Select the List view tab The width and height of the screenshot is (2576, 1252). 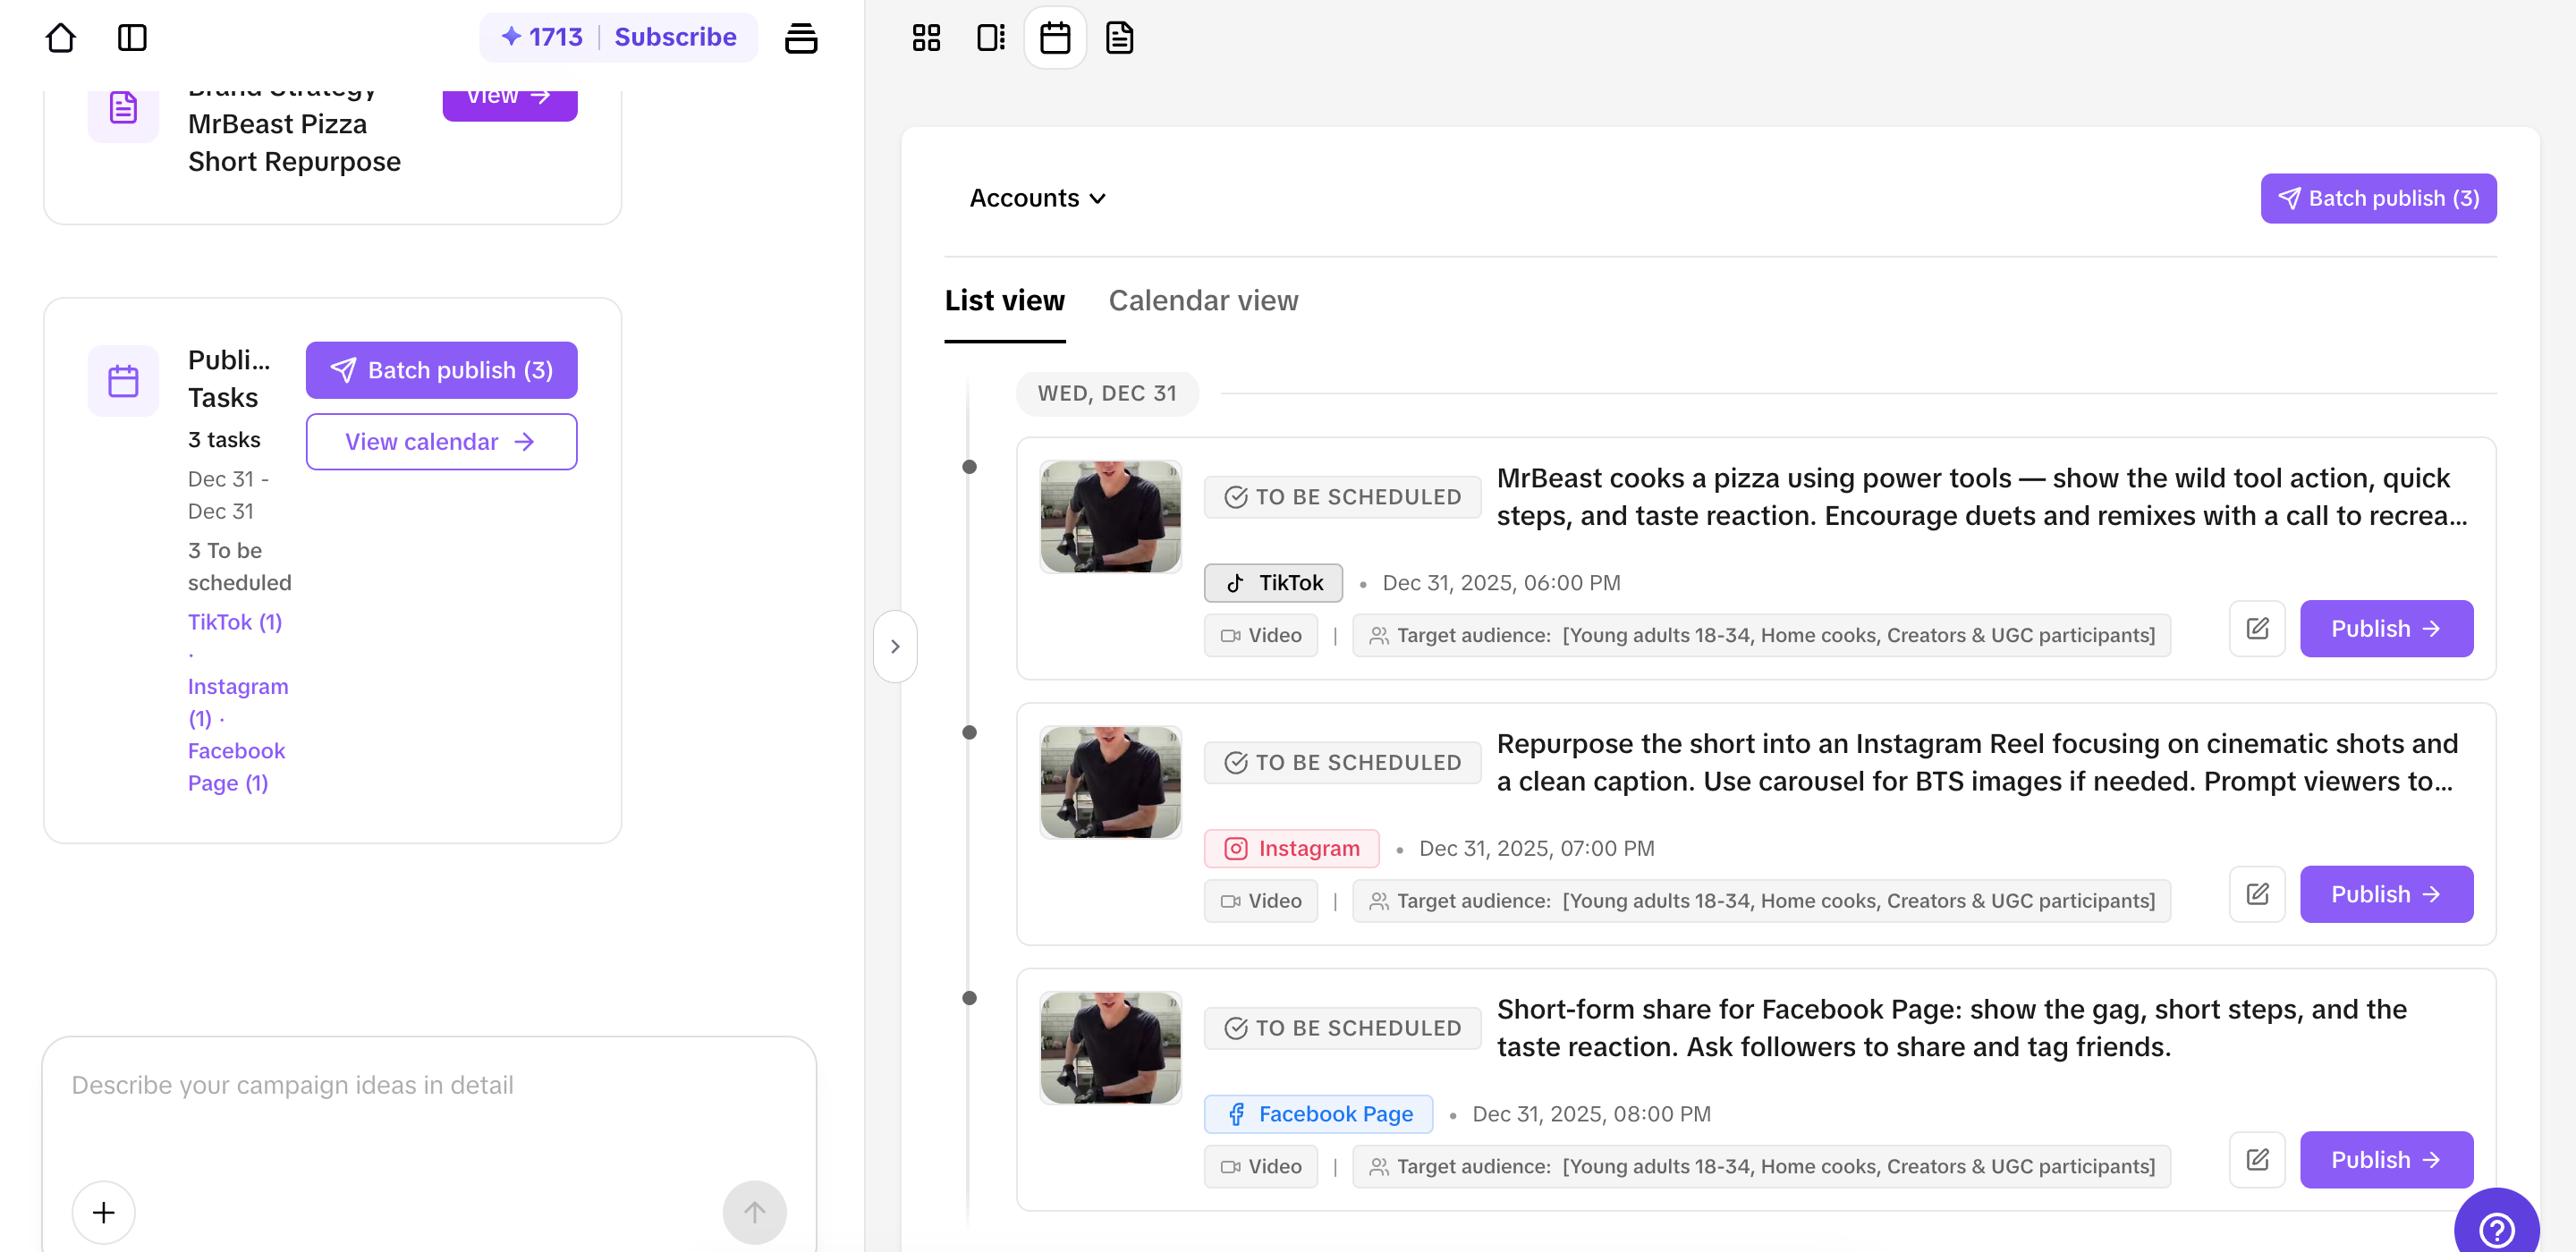click(1004, 300)
